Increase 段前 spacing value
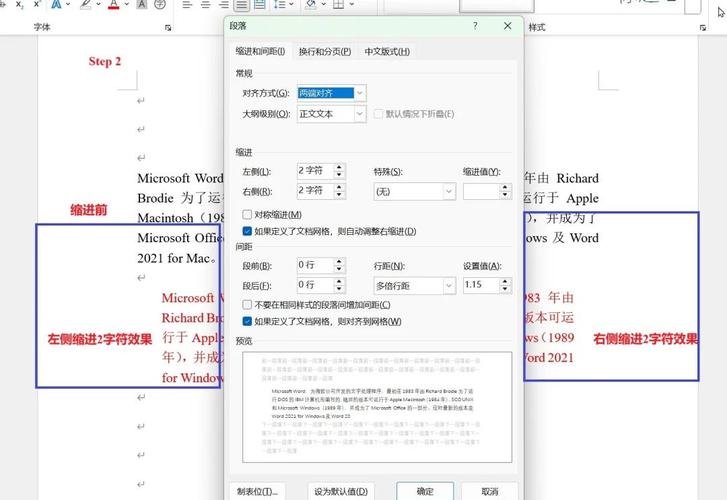The image size is (727, 500). click(x=339, y=261)
